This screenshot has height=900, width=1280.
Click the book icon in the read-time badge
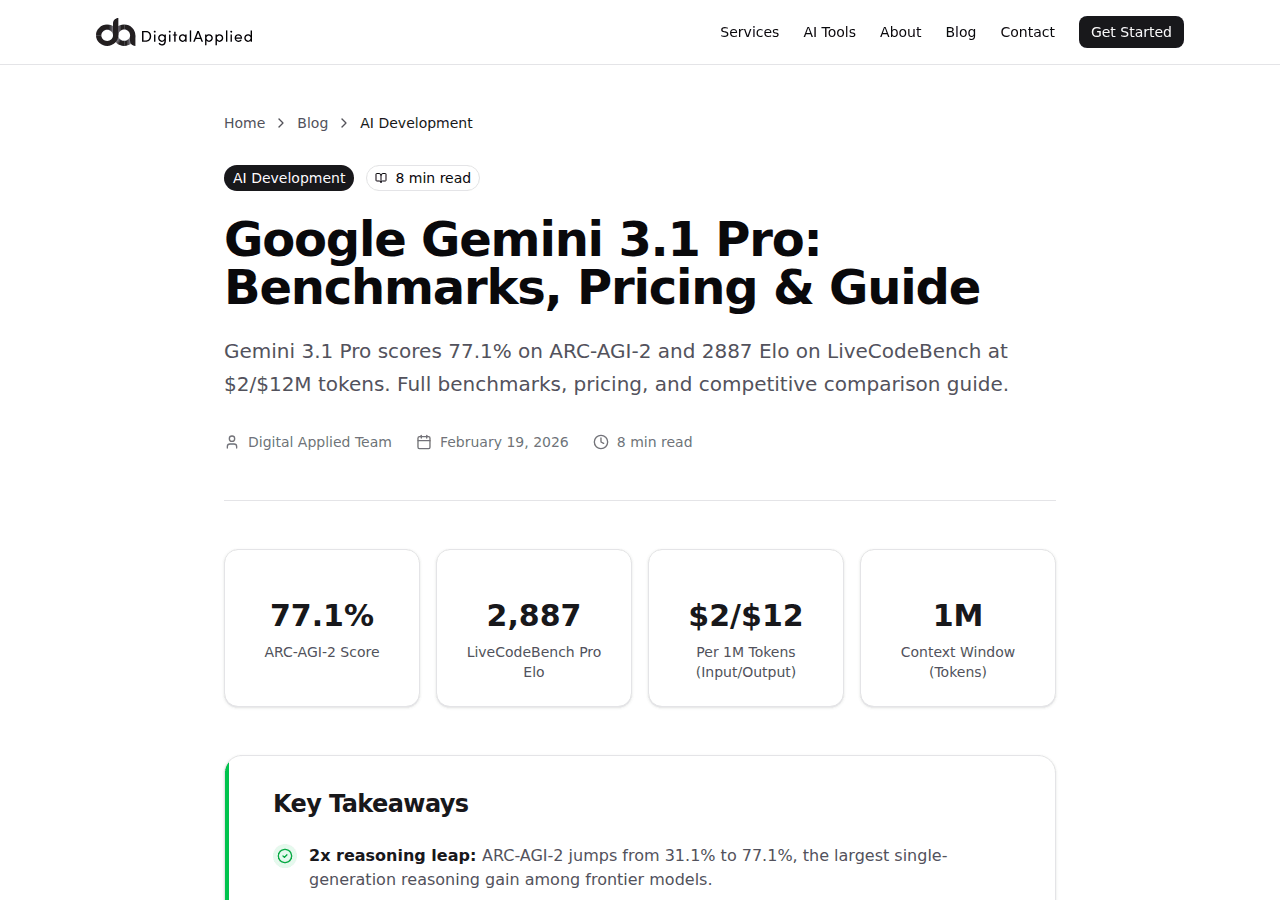(x=381, y=177)
